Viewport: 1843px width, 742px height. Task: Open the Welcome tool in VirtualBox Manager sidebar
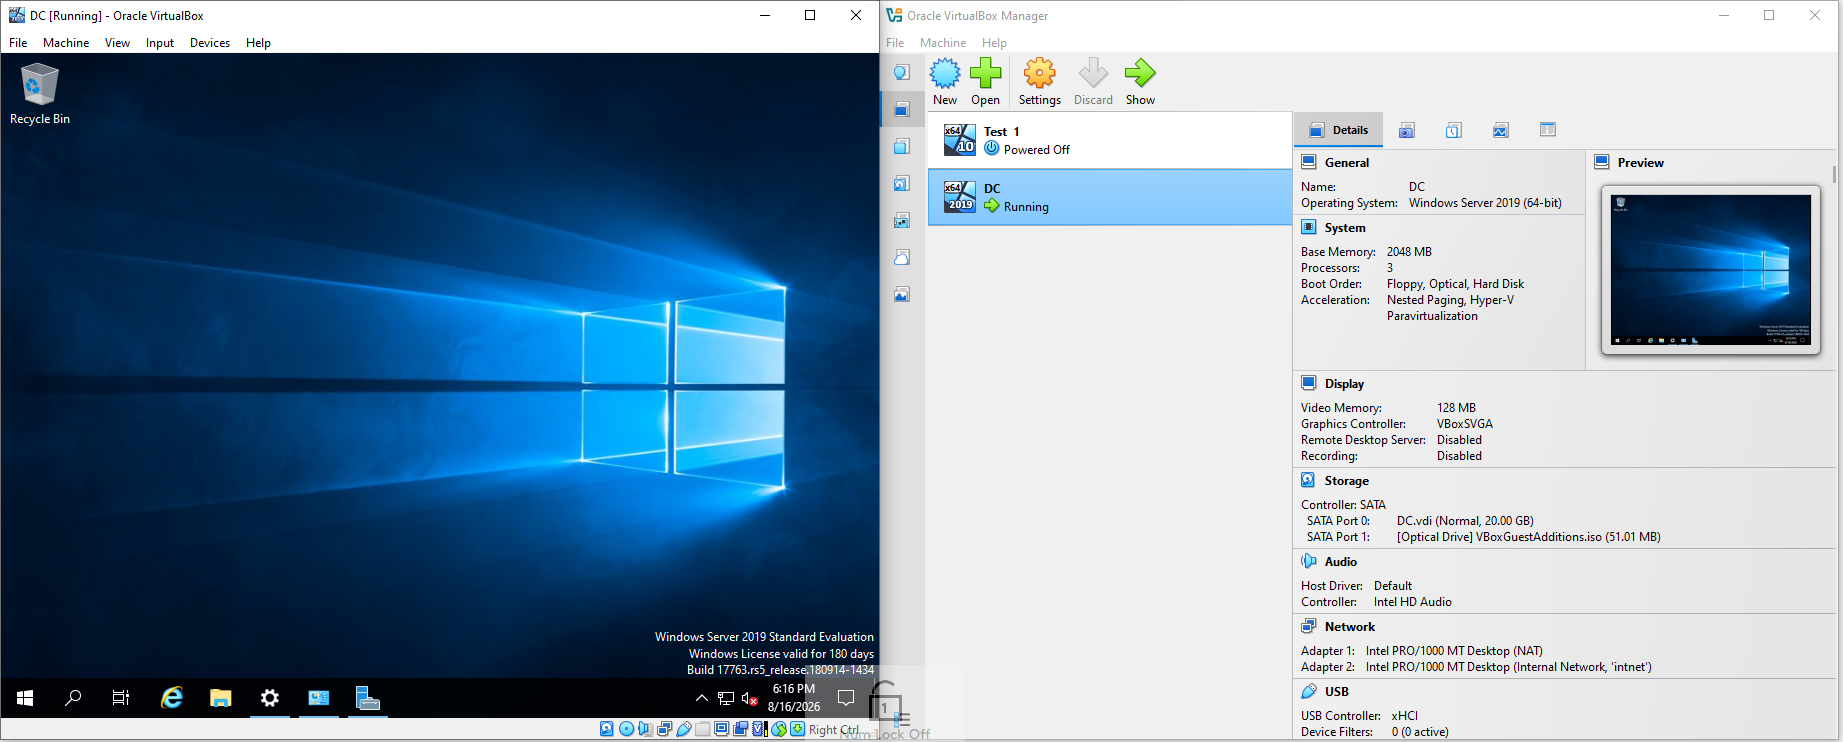pyautogui.click(x=901, y=72)
